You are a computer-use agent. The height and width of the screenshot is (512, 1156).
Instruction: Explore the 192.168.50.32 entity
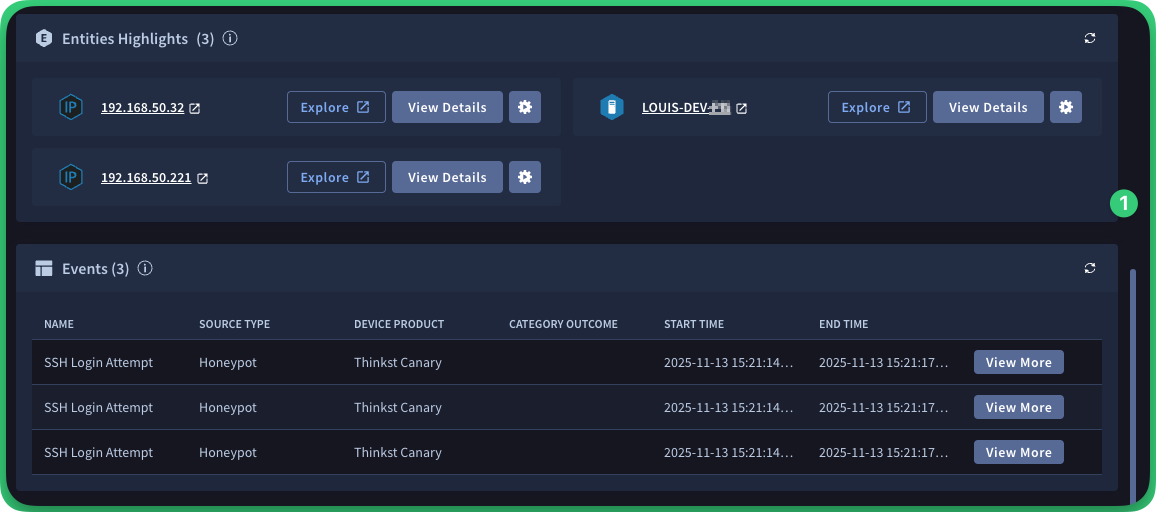coord(336,107)
